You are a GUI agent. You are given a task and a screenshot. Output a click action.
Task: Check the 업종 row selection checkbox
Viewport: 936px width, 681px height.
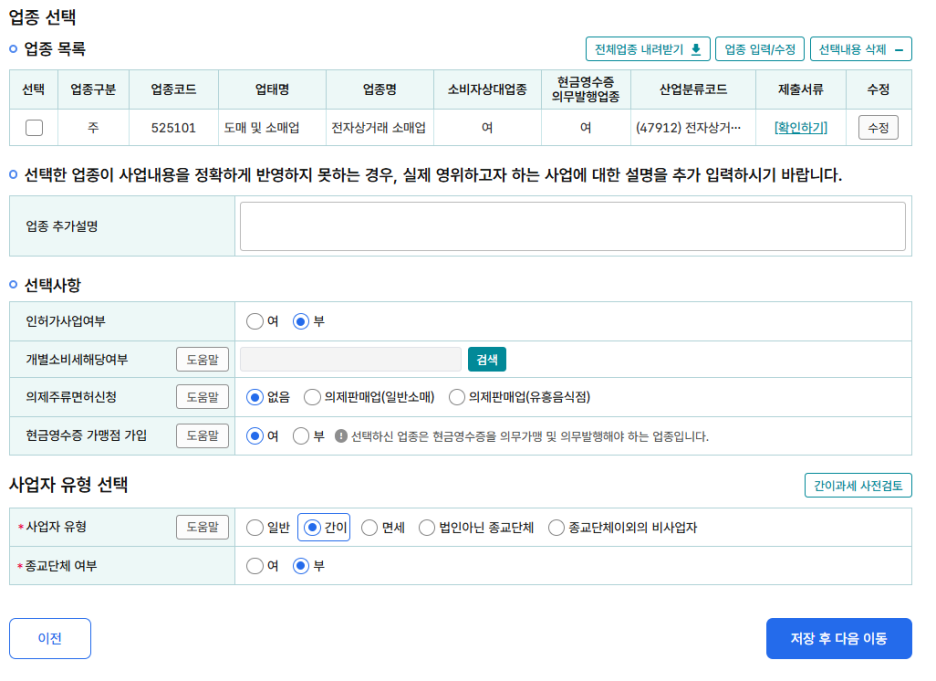[x=34, y=128]
